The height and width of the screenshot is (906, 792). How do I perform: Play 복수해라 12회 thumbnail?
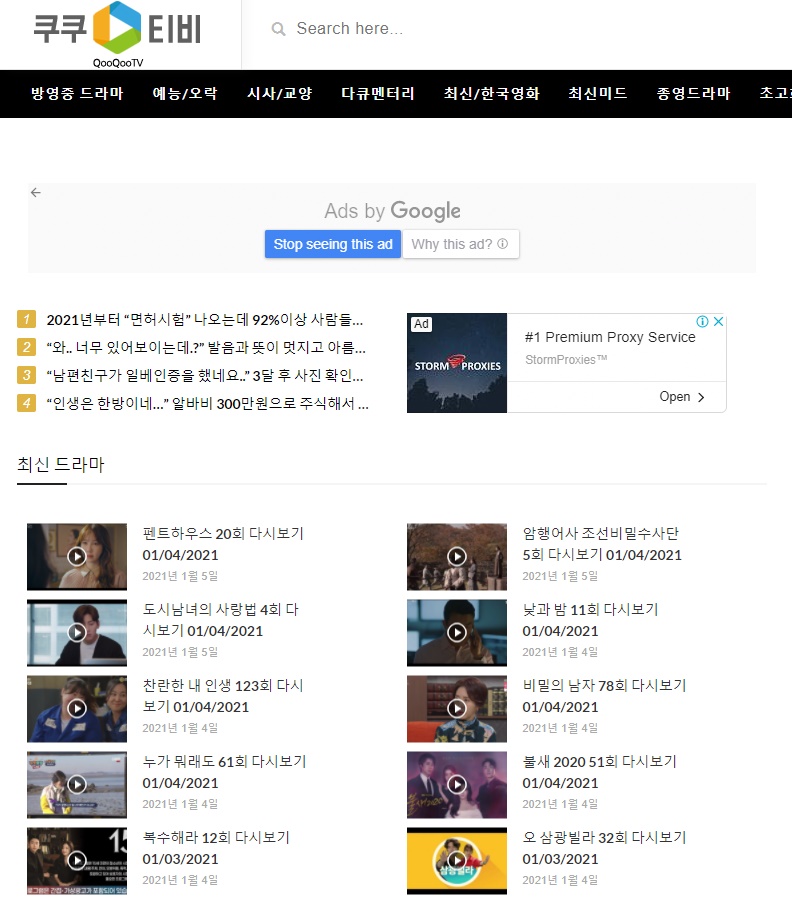point(77,861)
